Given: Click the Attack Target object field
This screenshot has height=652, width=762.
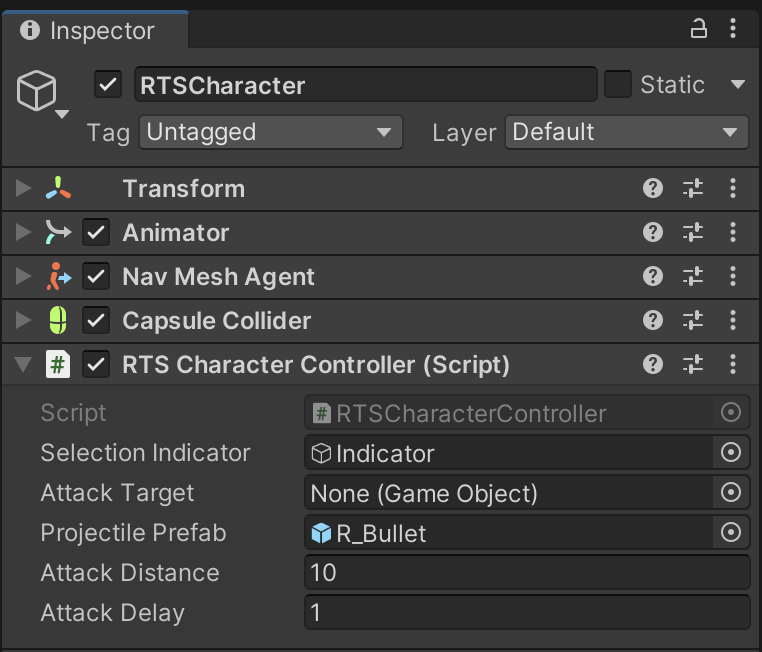Looking at the screenshot, I should coord(508,493).
